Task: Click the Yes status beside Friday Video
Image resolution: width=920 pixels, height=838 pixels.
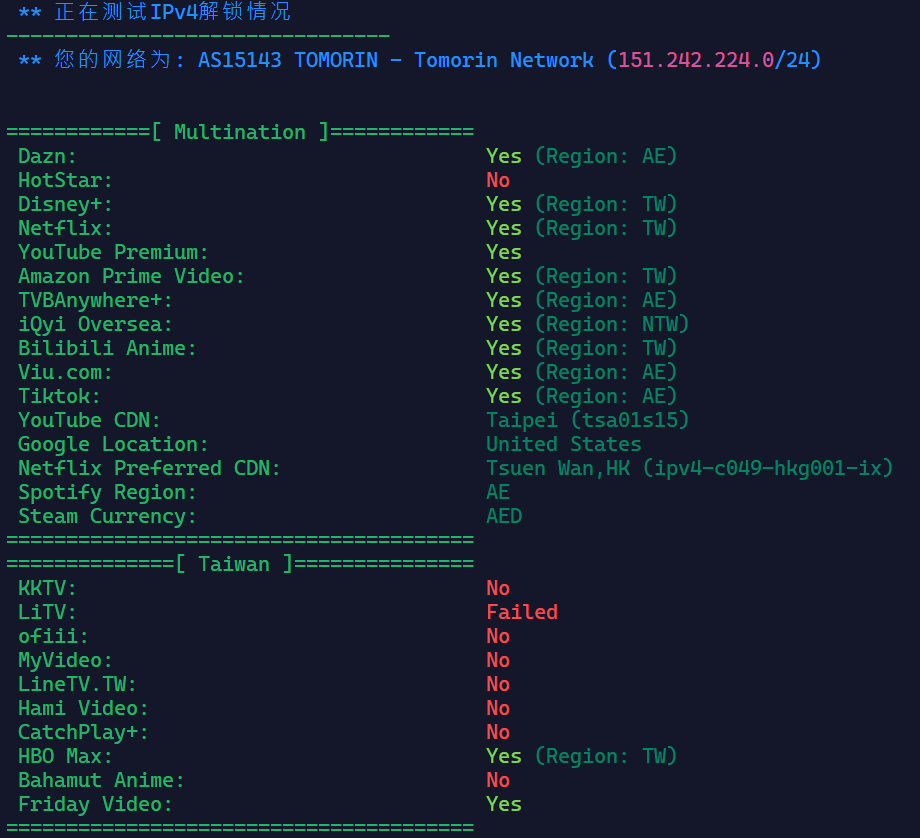Action: [504, 804]
